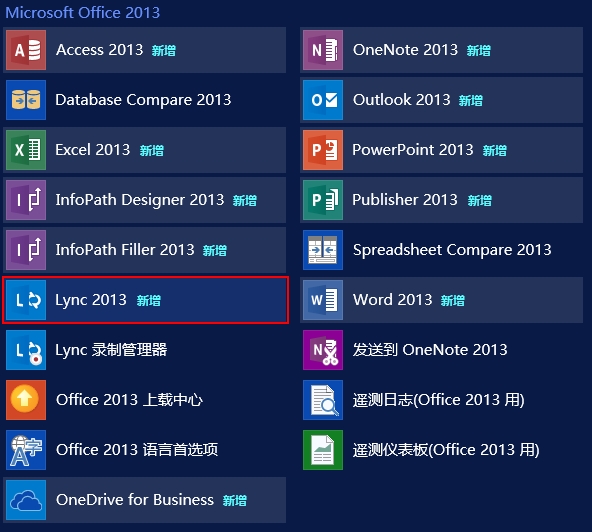Click the OneNote 2013 text label
This screenshot has height=532, width=592.
tap(405, 50)
